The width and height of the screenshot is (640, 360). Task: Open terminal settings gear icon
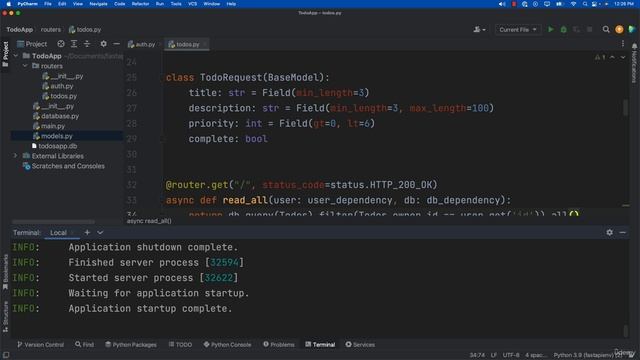pos(609,232)
